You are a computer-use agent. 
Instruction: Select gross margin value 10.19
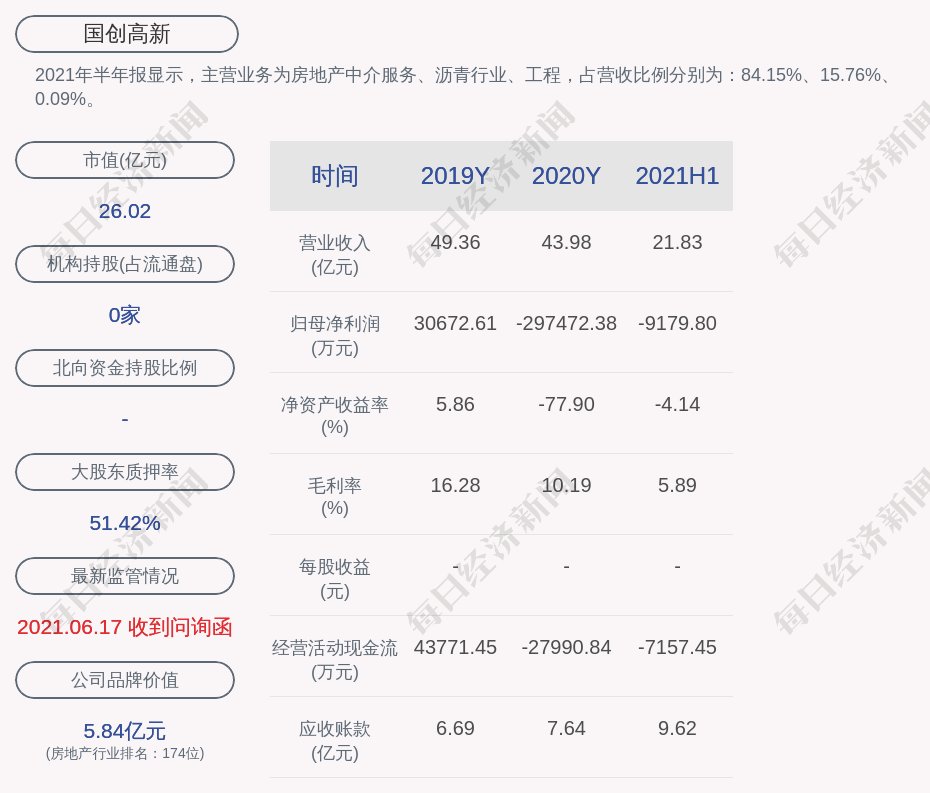tap(566, 485)
